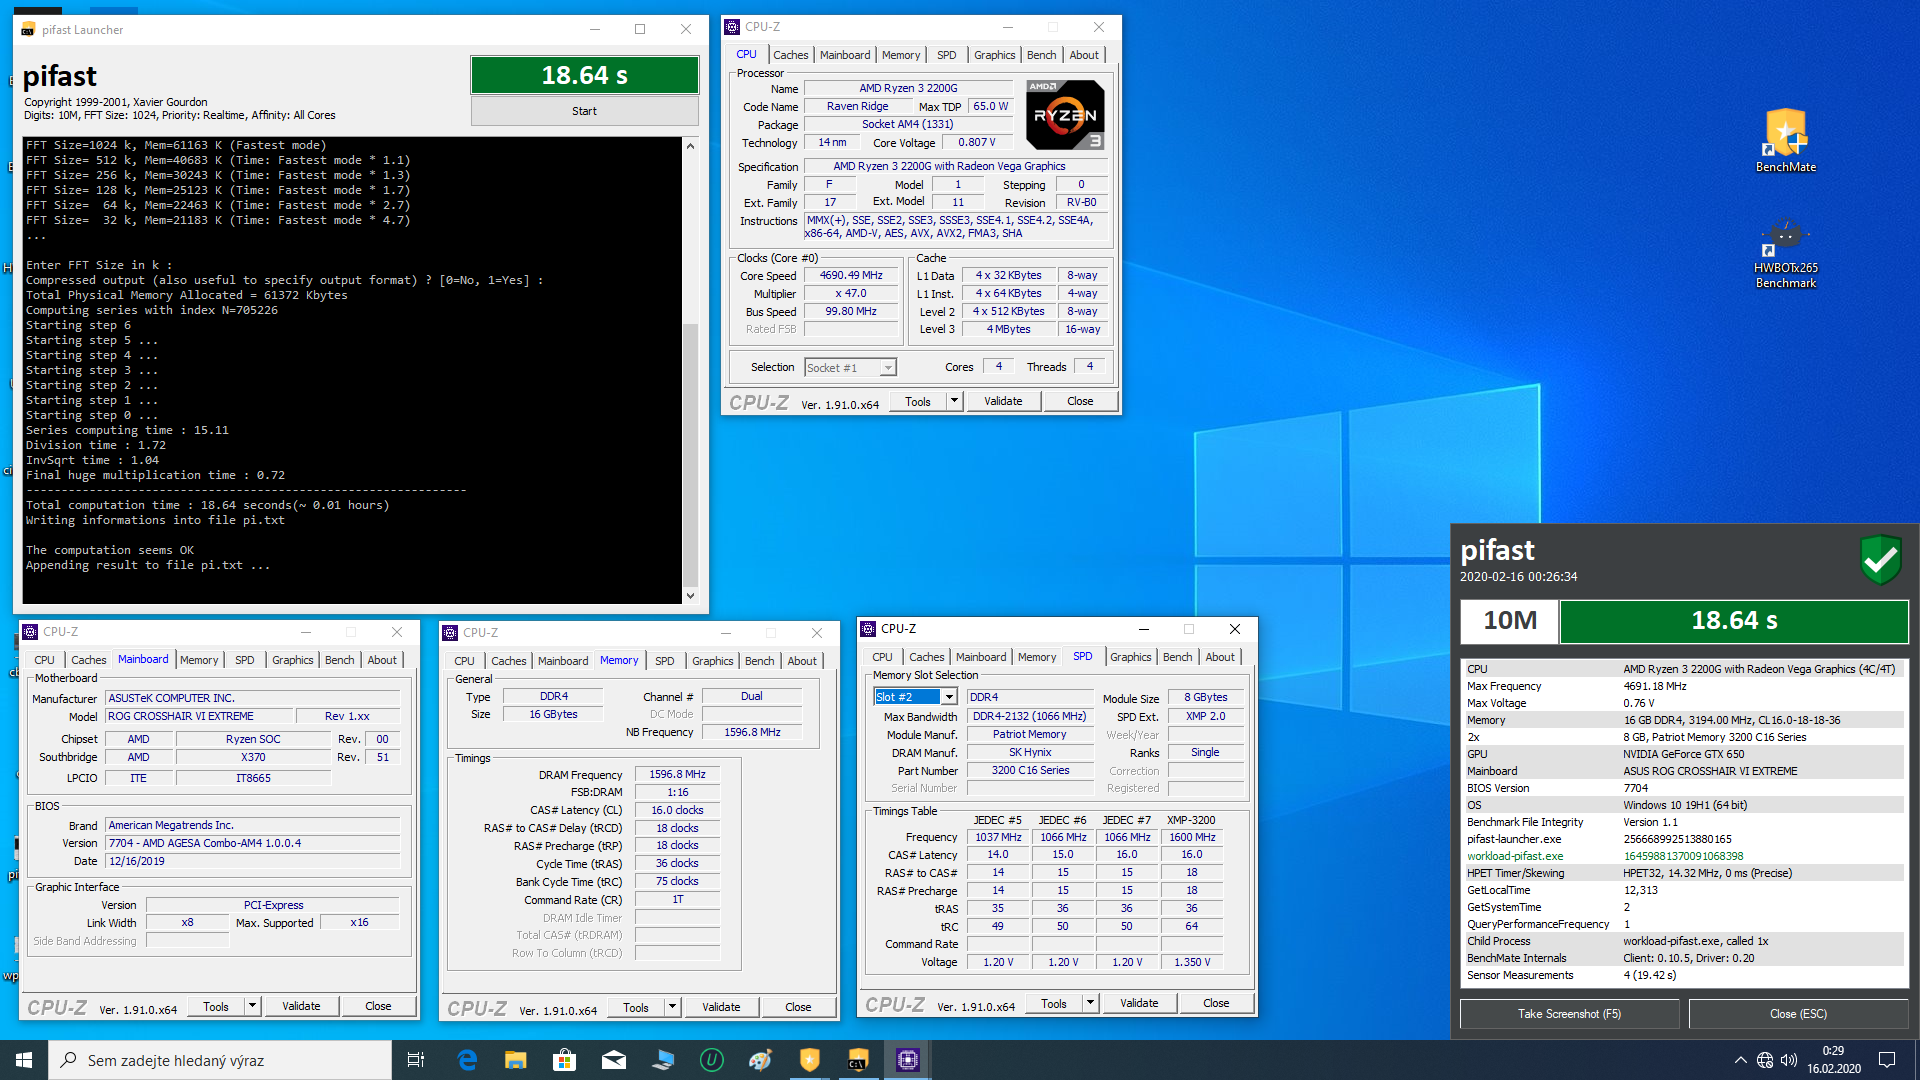The image size is (1920, 1080).
Task: Open network globe tray icon
Action: pyautogui.click(x=1765, y=1060)
